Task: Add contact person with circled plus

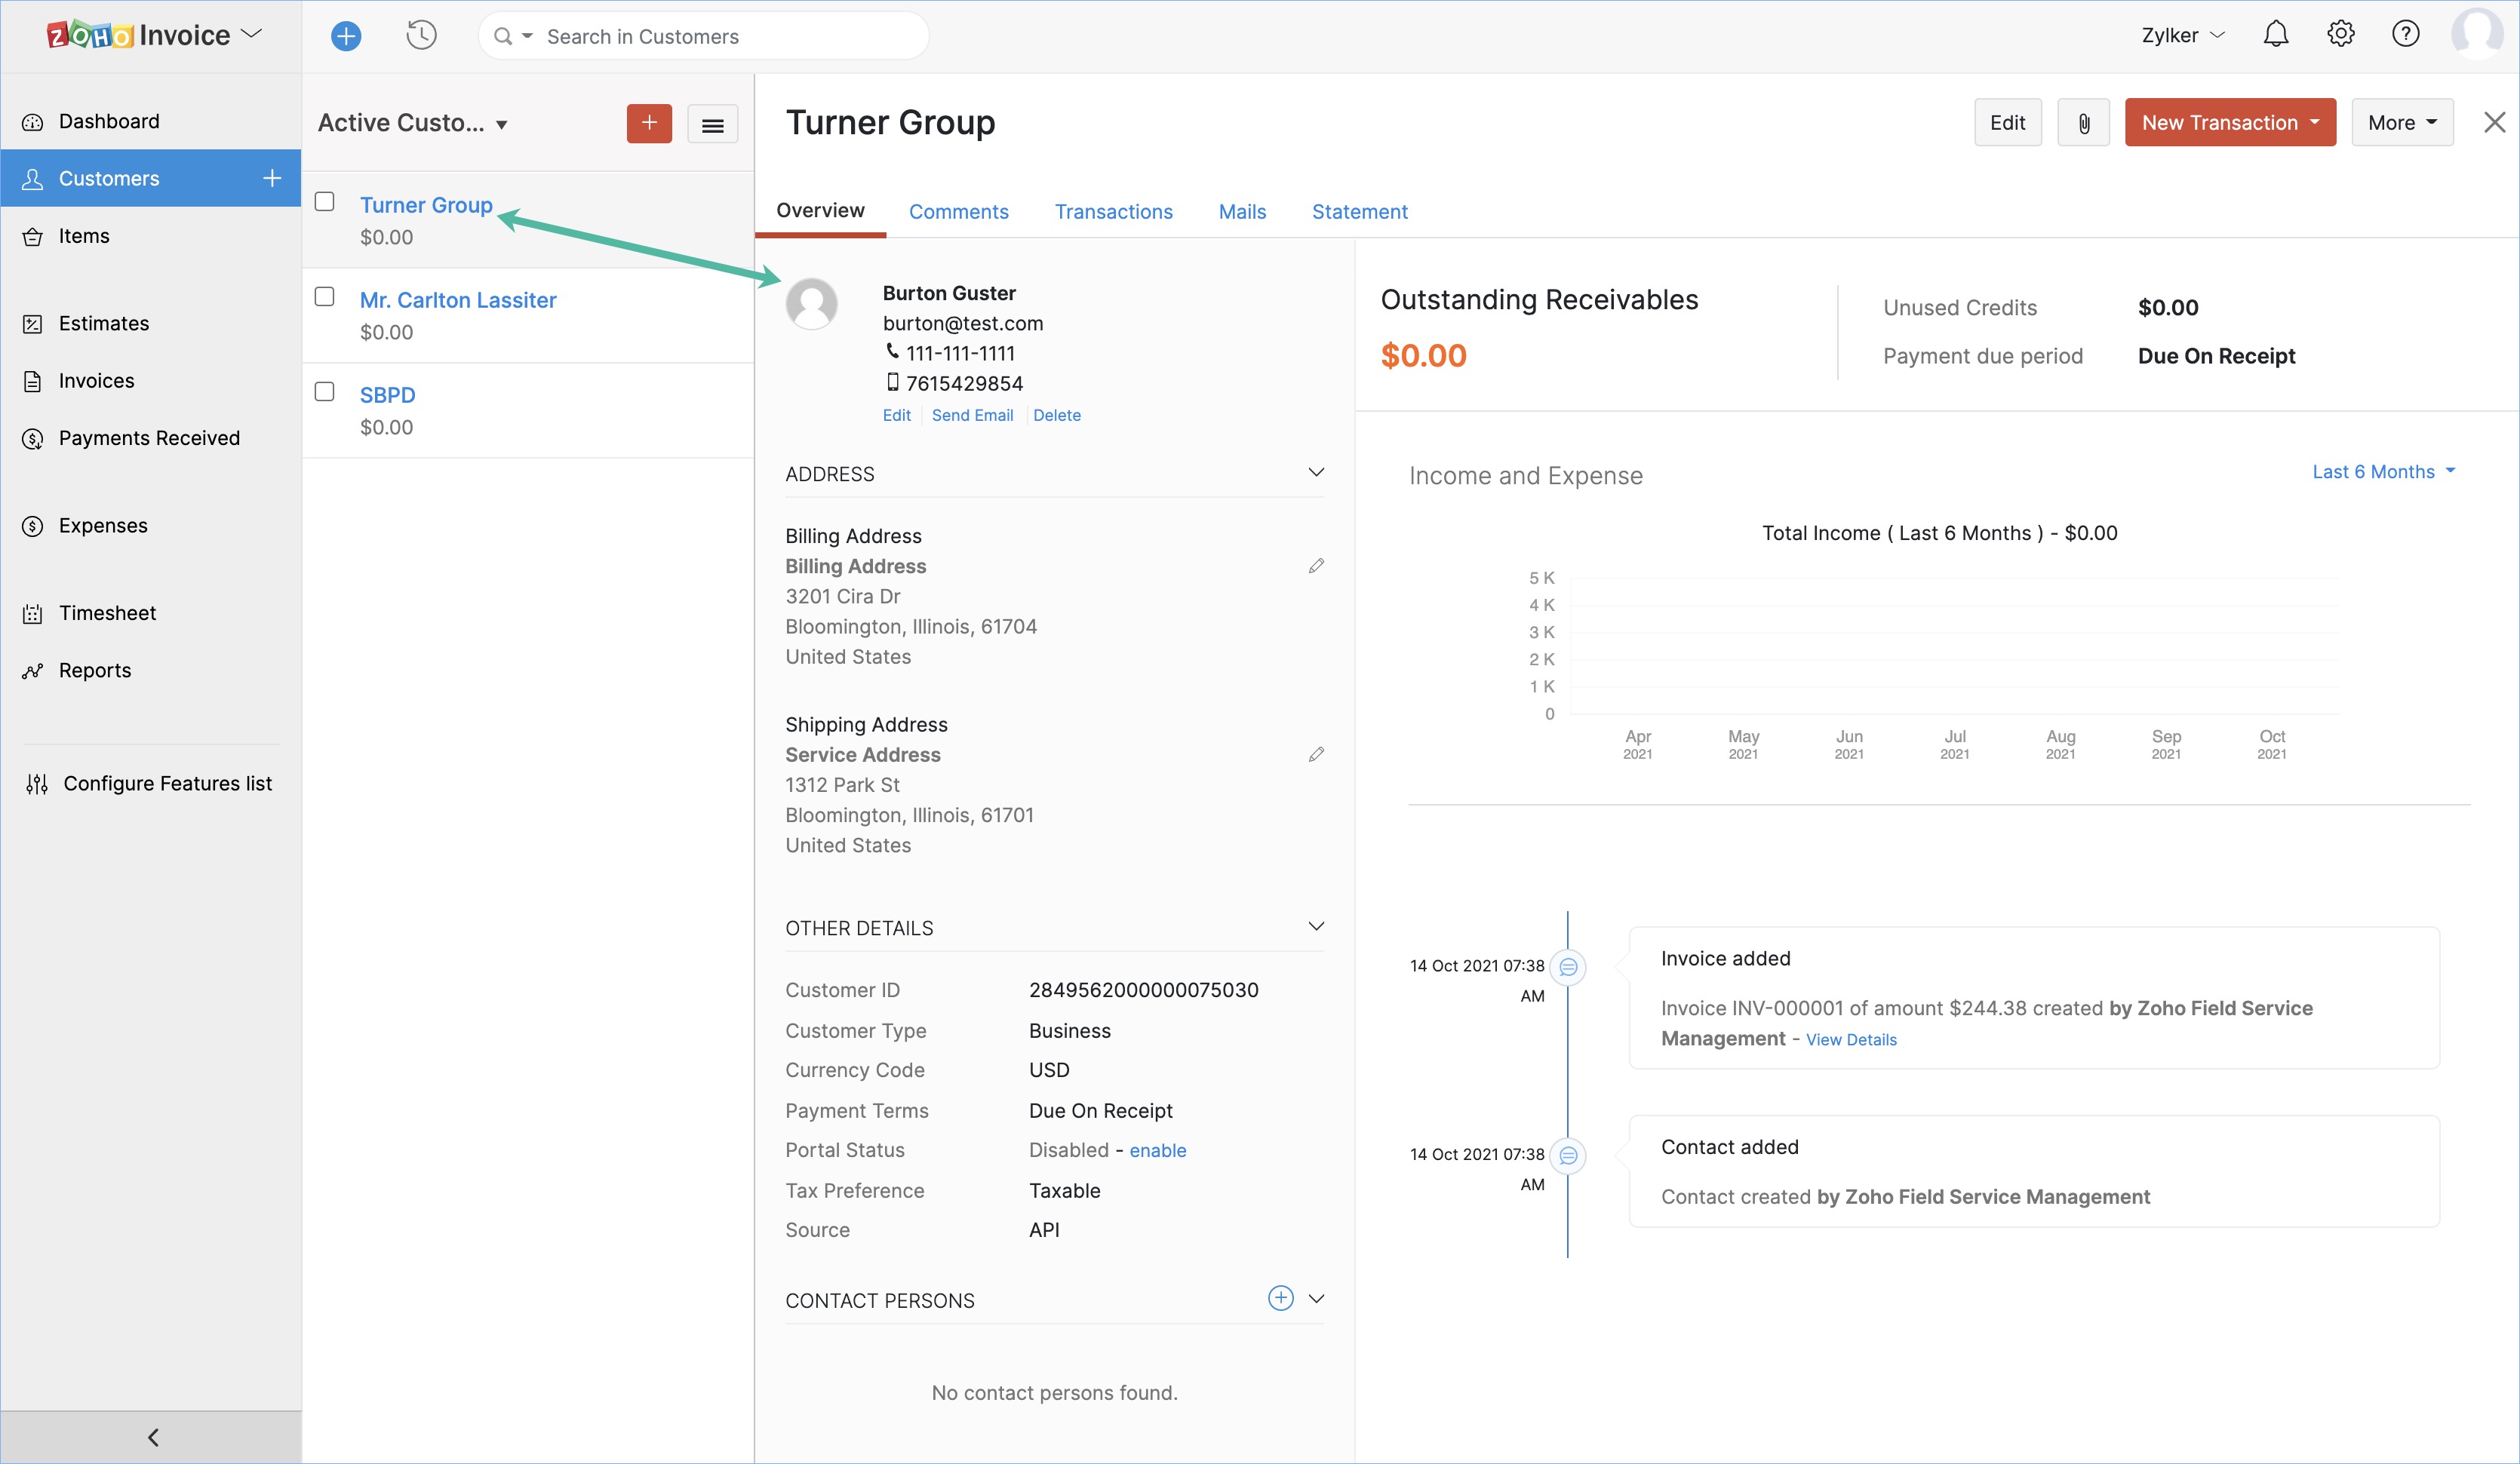Action: (x=1280, y=1298)
